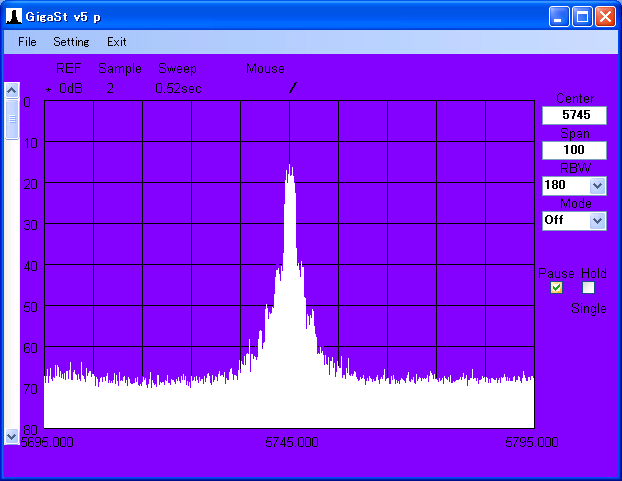622x481 pixels.
Task: Click the Center frequency field 5745
Action: pyautogui.click(x=574, y=115)
